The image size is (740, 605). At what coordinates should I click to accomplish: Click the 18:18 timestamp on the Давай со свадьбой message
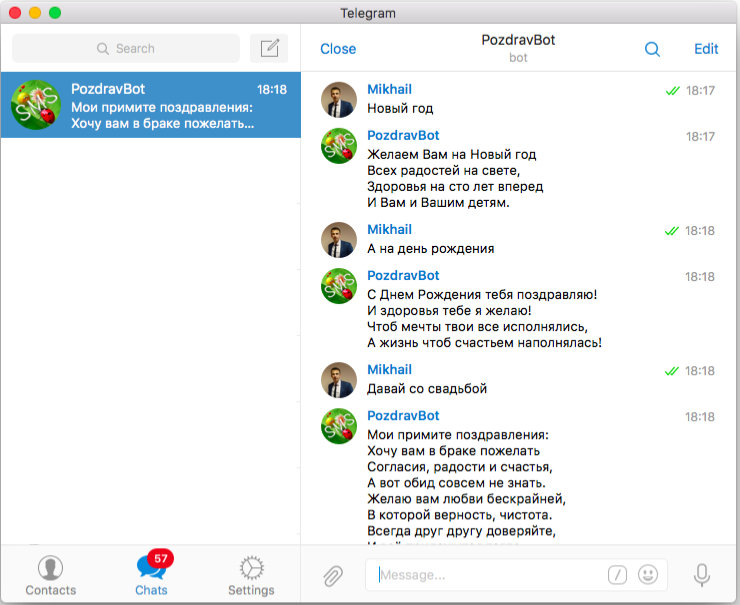(x=700, y=371)
